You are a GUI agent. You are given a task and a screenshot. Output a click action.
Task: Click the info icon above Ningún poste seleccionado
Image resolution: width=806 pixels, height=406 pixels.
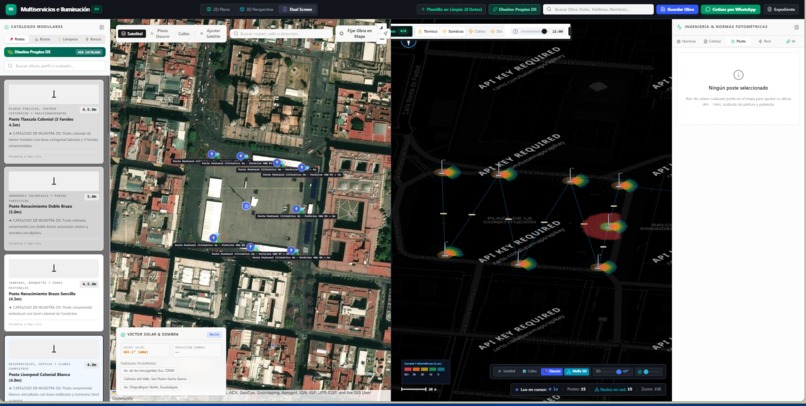click(738, 75)
